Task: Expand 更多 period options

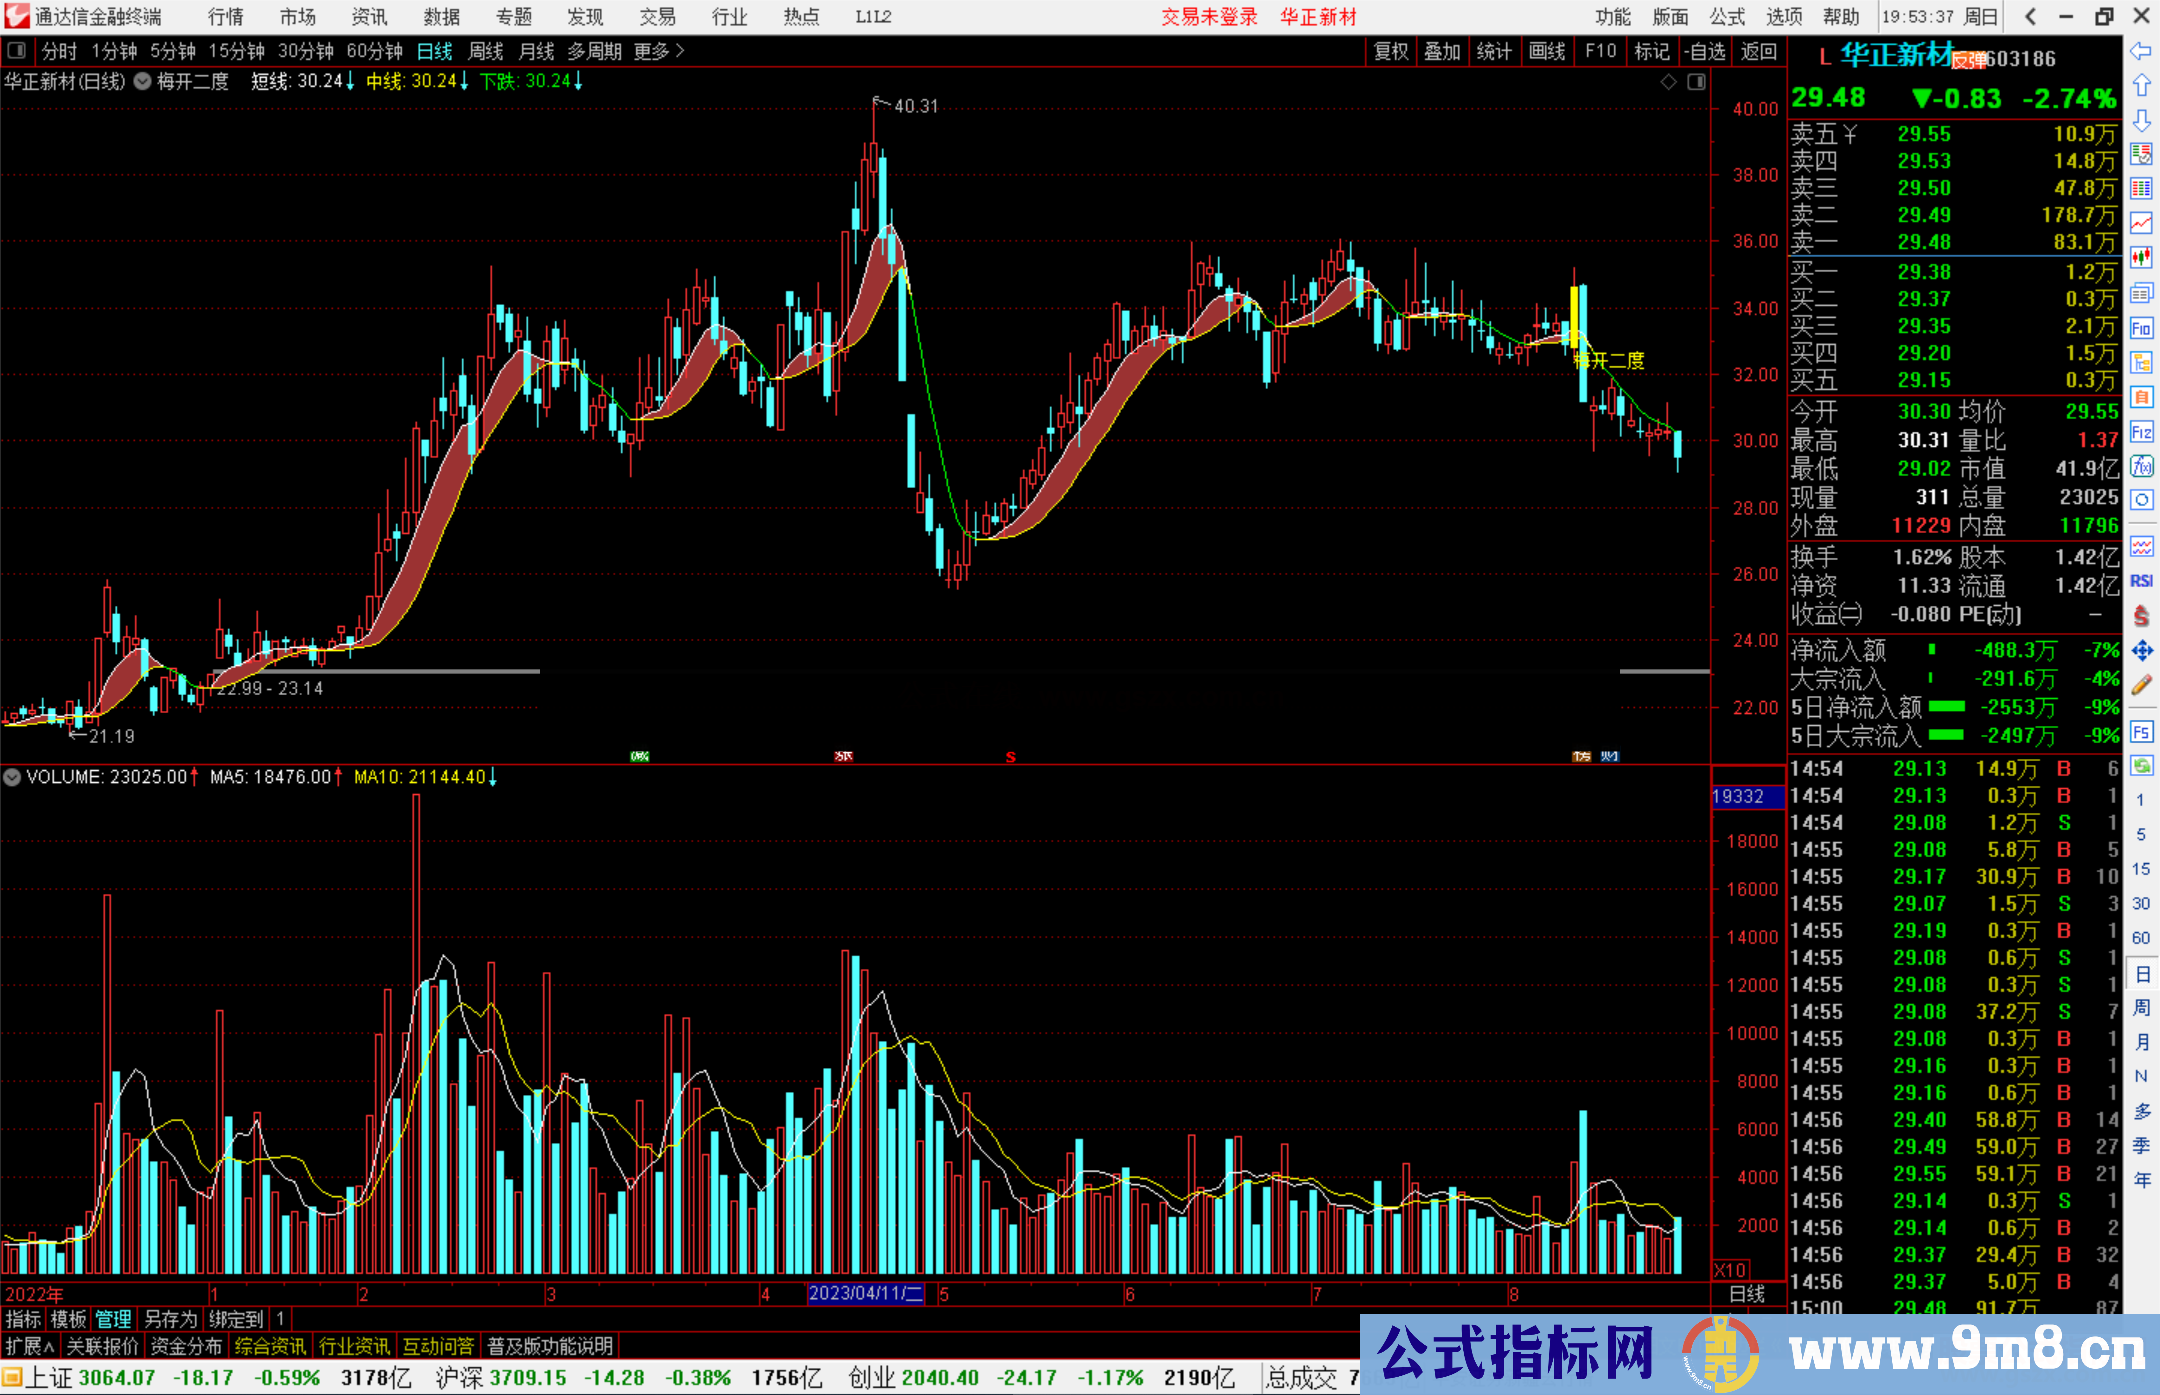Action: click(x=659, y=51)
